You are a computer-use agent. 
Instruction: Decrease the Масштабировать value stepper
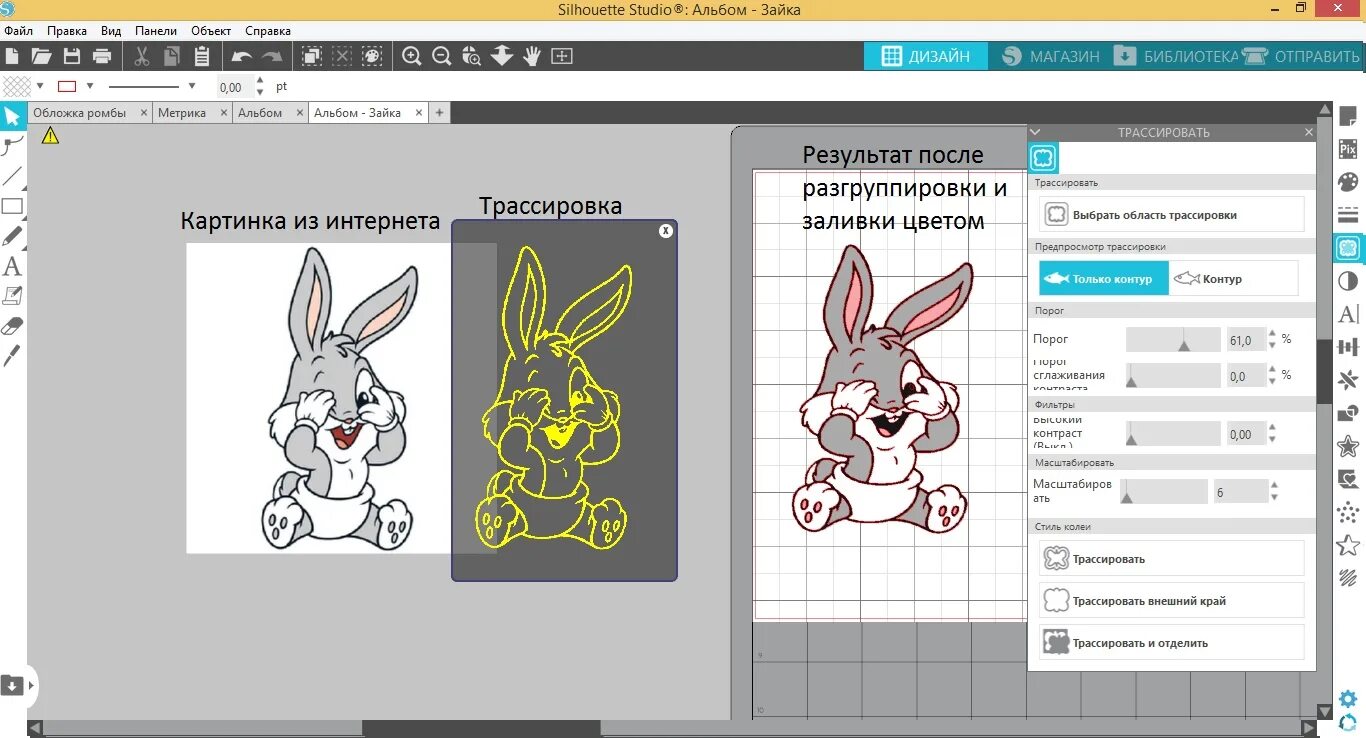tap(1274, 497)
